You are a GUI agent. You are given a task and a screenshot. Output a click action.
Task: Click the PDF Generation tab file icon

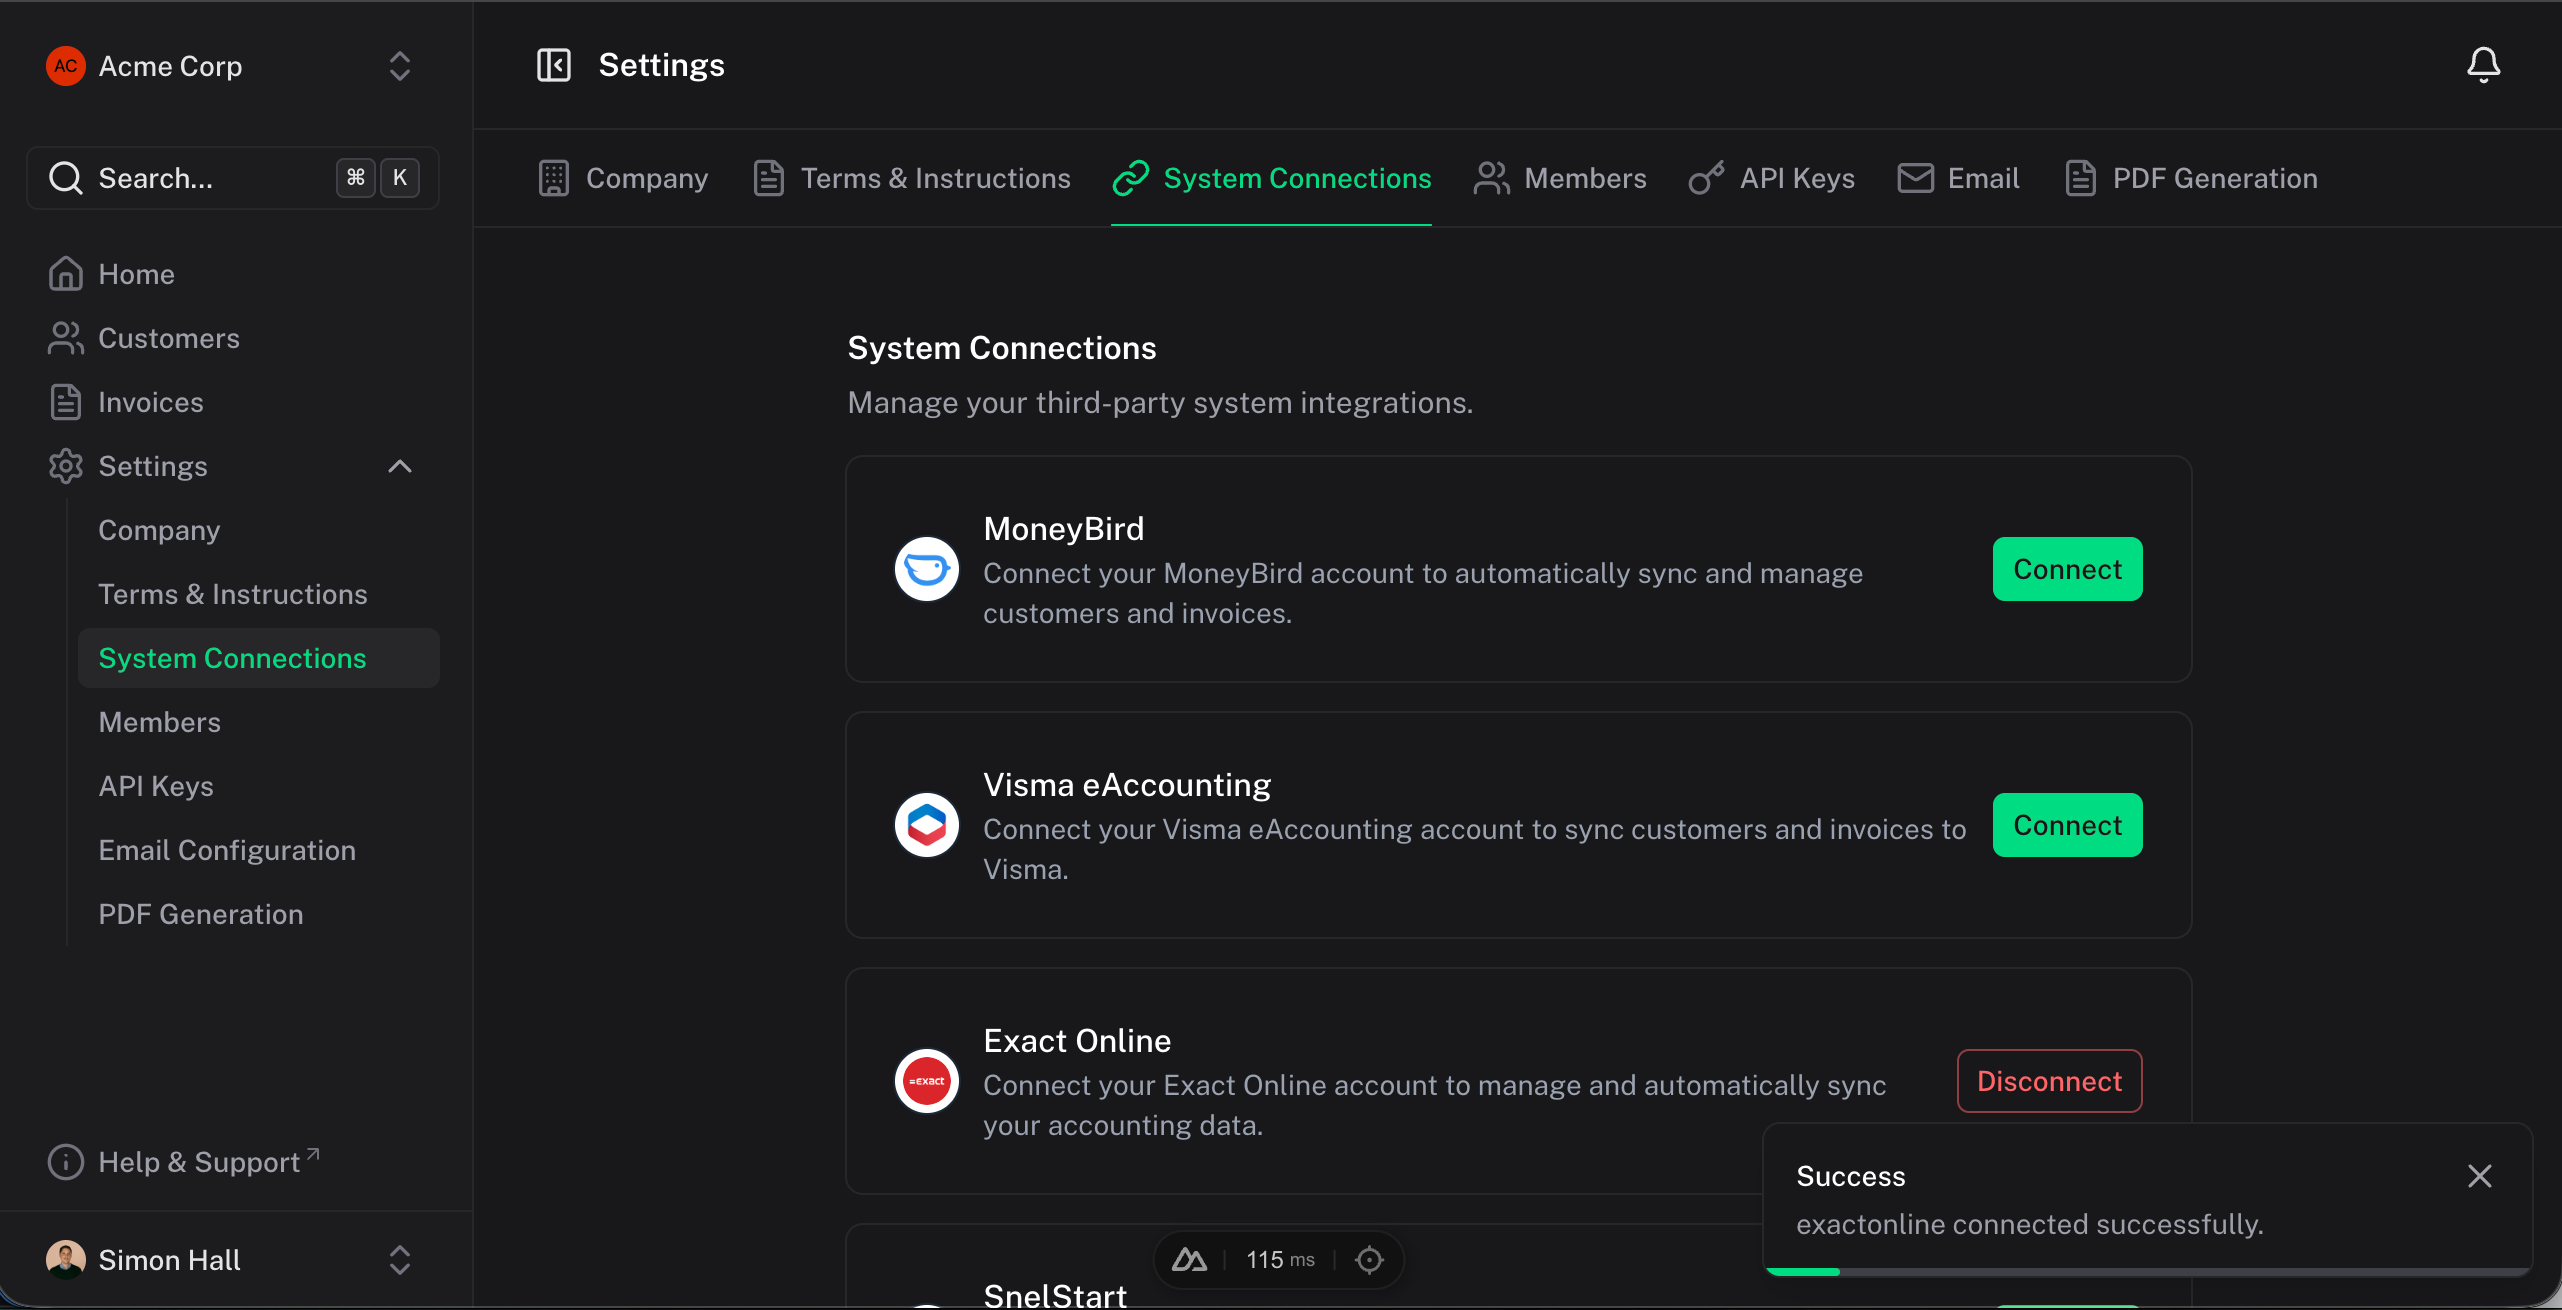(2081, 178)
